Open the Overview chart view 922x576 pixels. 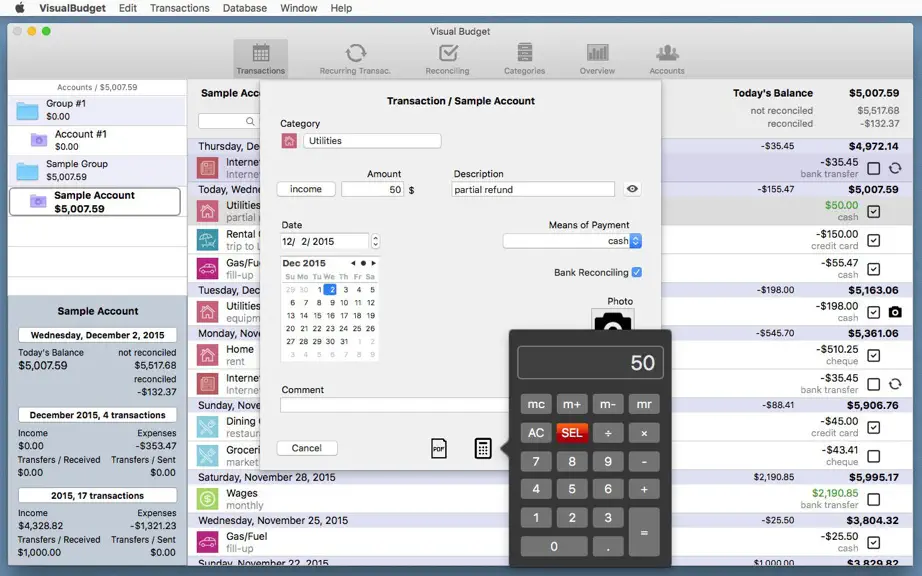597,59
